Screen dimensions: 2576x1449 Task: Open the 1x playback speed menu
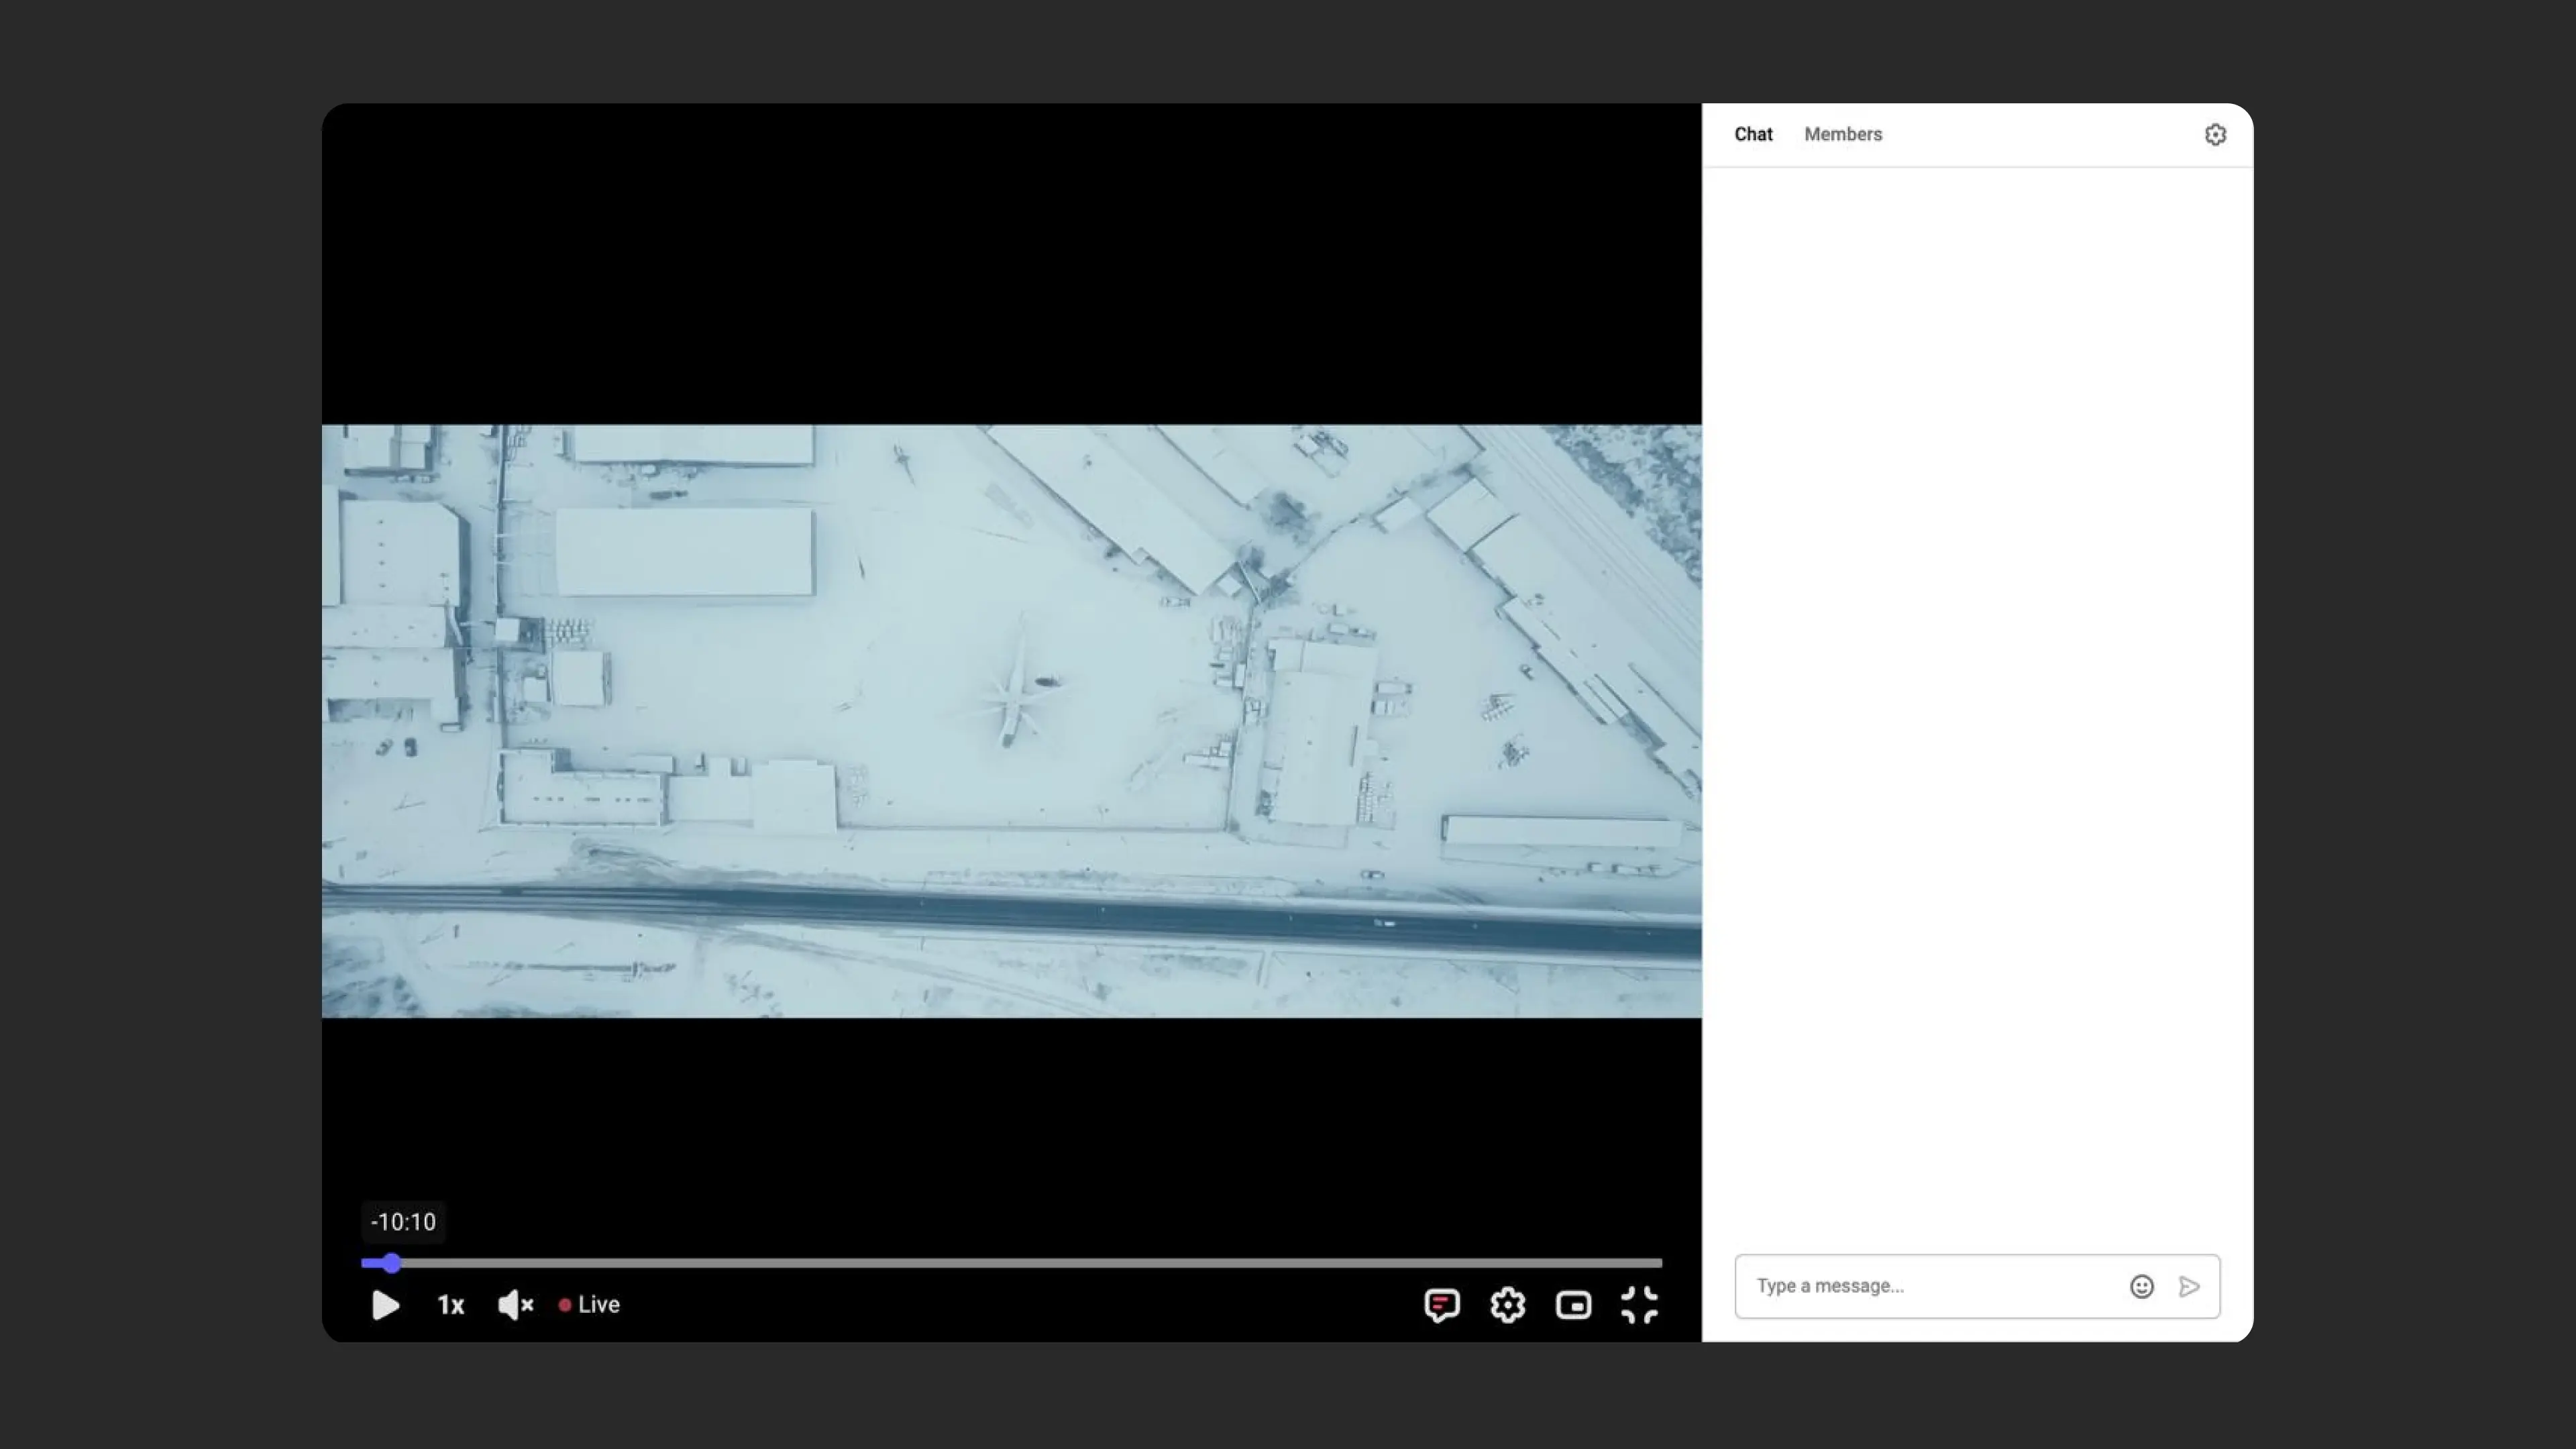tap(450, 1305)
